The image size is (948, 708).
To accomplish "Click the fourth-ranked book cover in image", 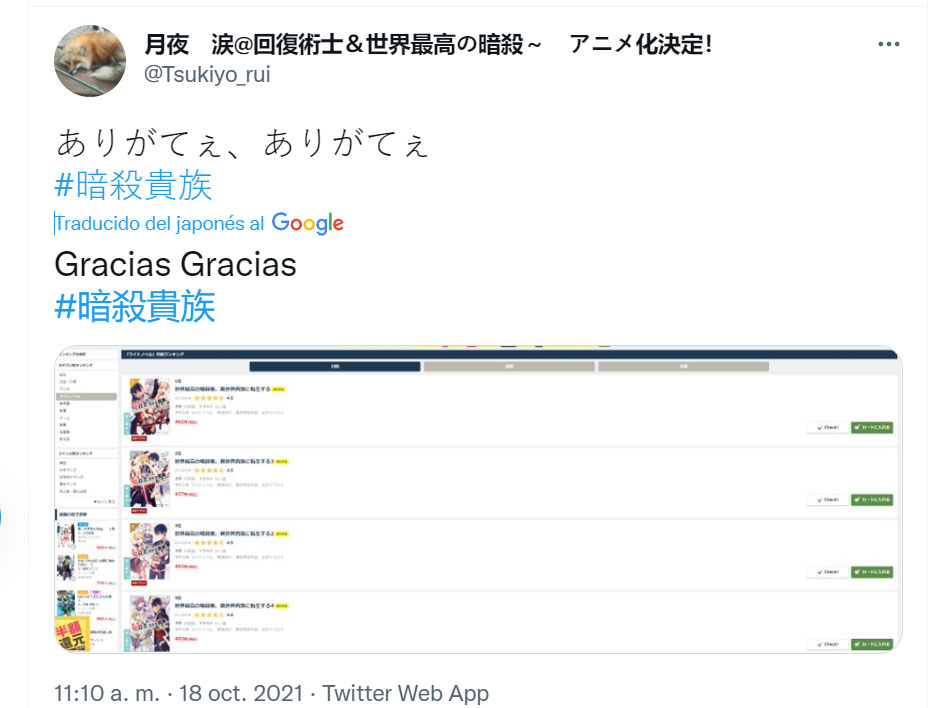I will point(149,623).
